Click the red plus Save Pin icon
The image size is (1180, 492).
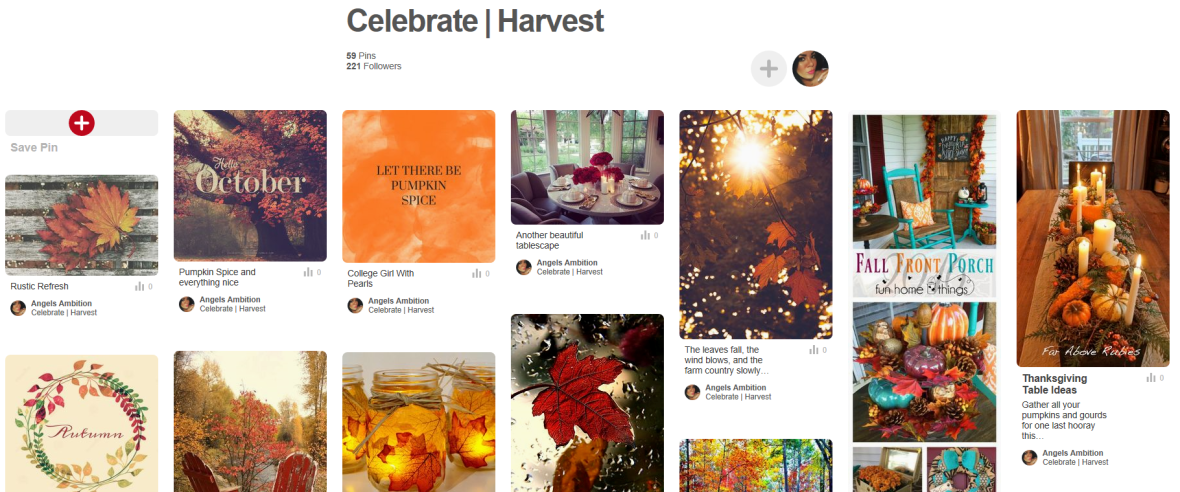coord(81,123)
